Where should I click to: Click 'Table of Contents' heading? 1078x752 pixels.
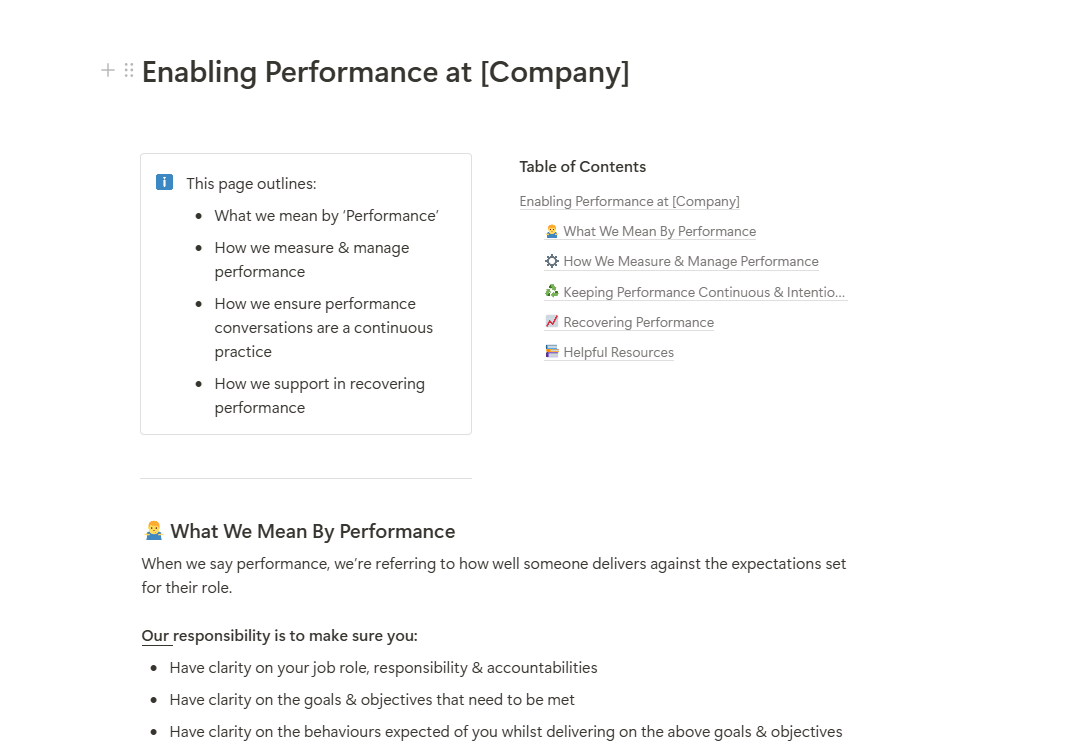(582, 167)
